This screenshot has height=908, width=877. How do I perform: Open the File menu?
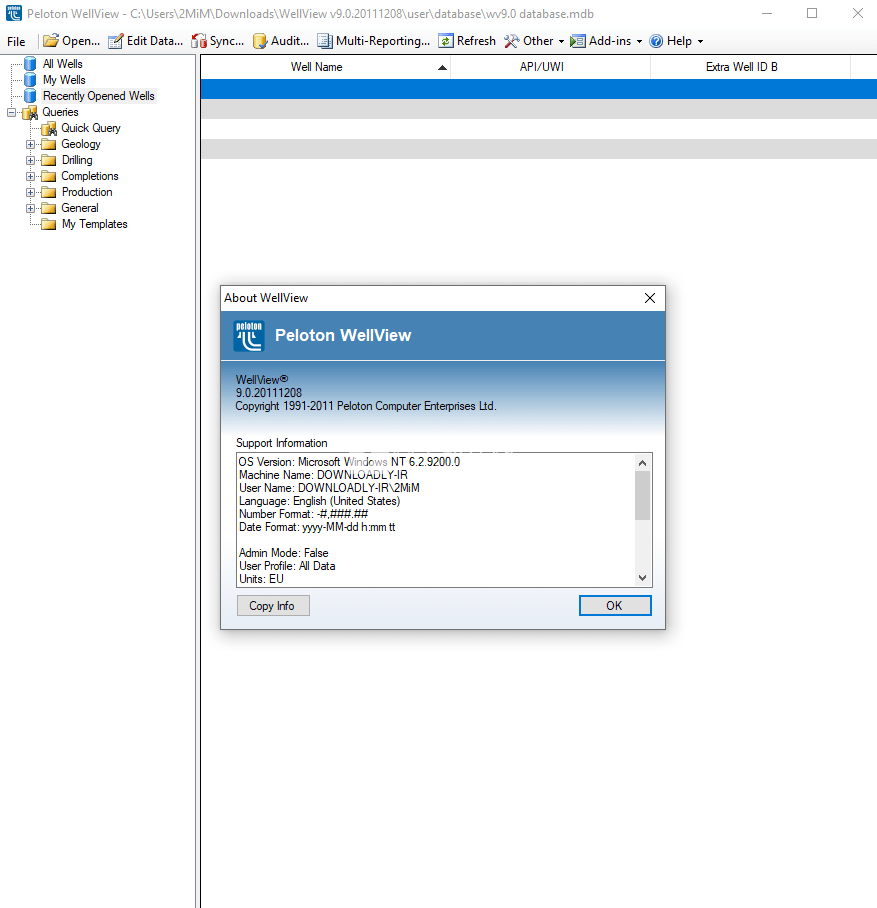(x=16, y=41)
